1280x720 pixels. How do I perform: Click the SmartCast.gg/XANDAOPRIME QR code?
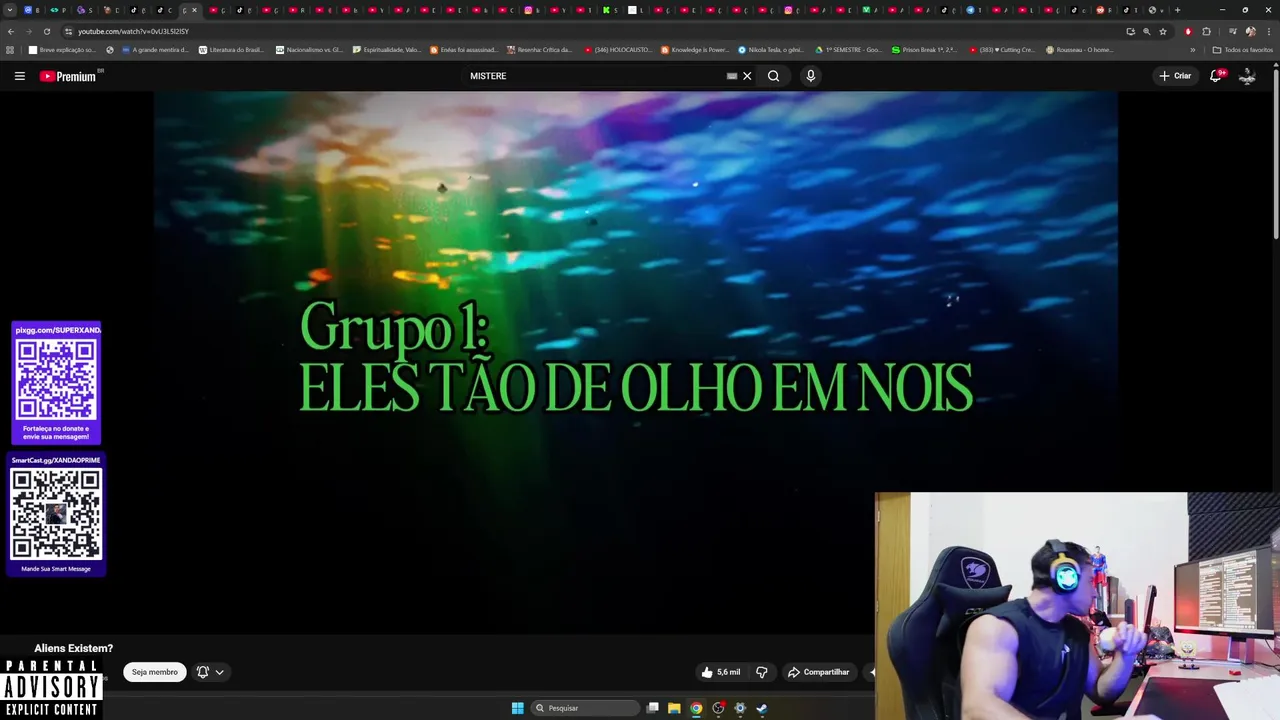(x=56, y=514)
